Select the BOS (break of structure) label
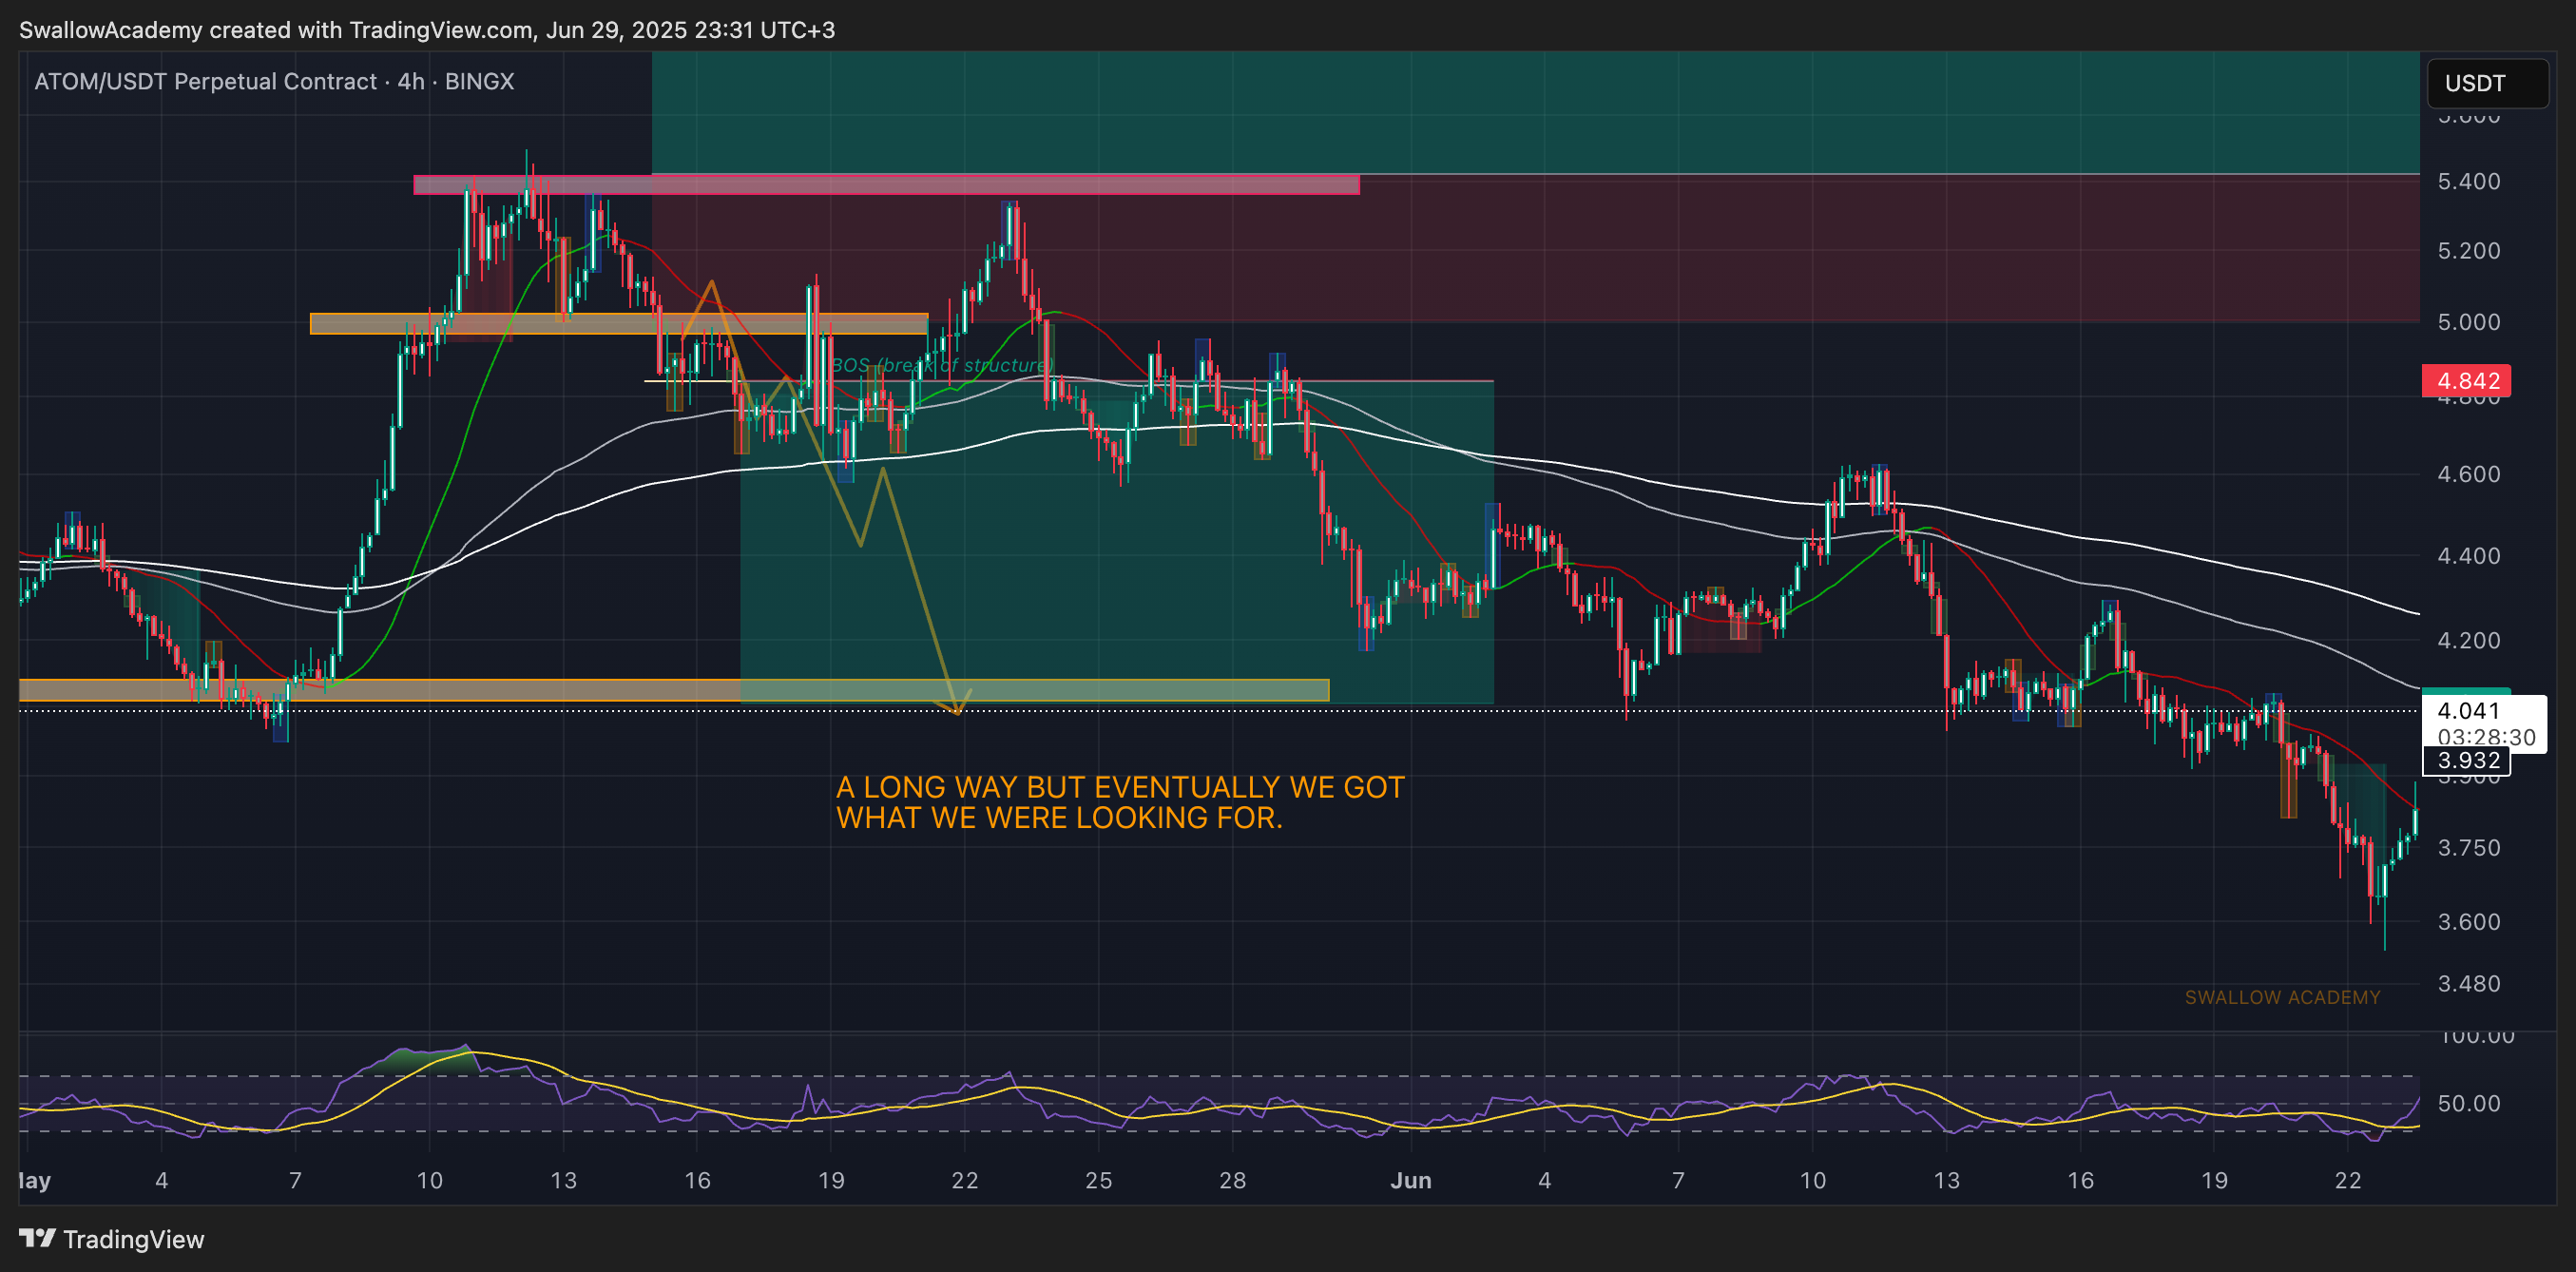The width and height of the screenshot is (2576, 1272). tap(941, 365)
